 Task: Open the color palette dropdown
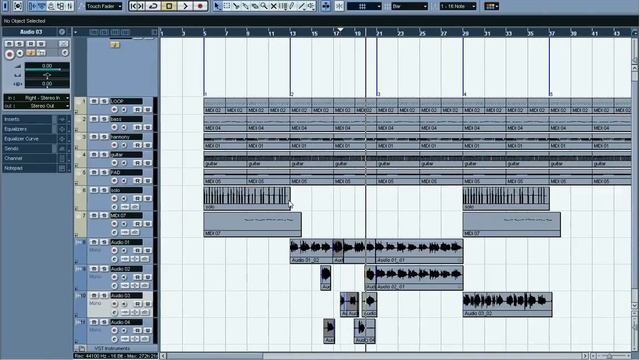point(491,6)
